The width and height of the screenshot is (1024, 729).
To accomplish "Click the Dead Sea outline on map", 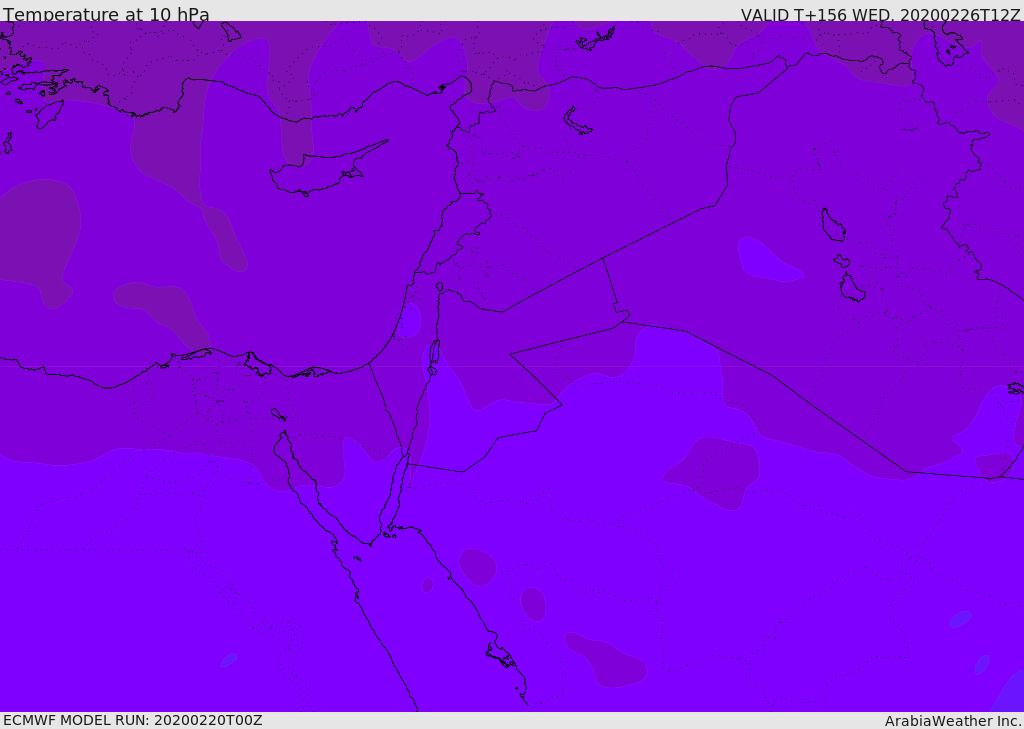I will [434, 357].
